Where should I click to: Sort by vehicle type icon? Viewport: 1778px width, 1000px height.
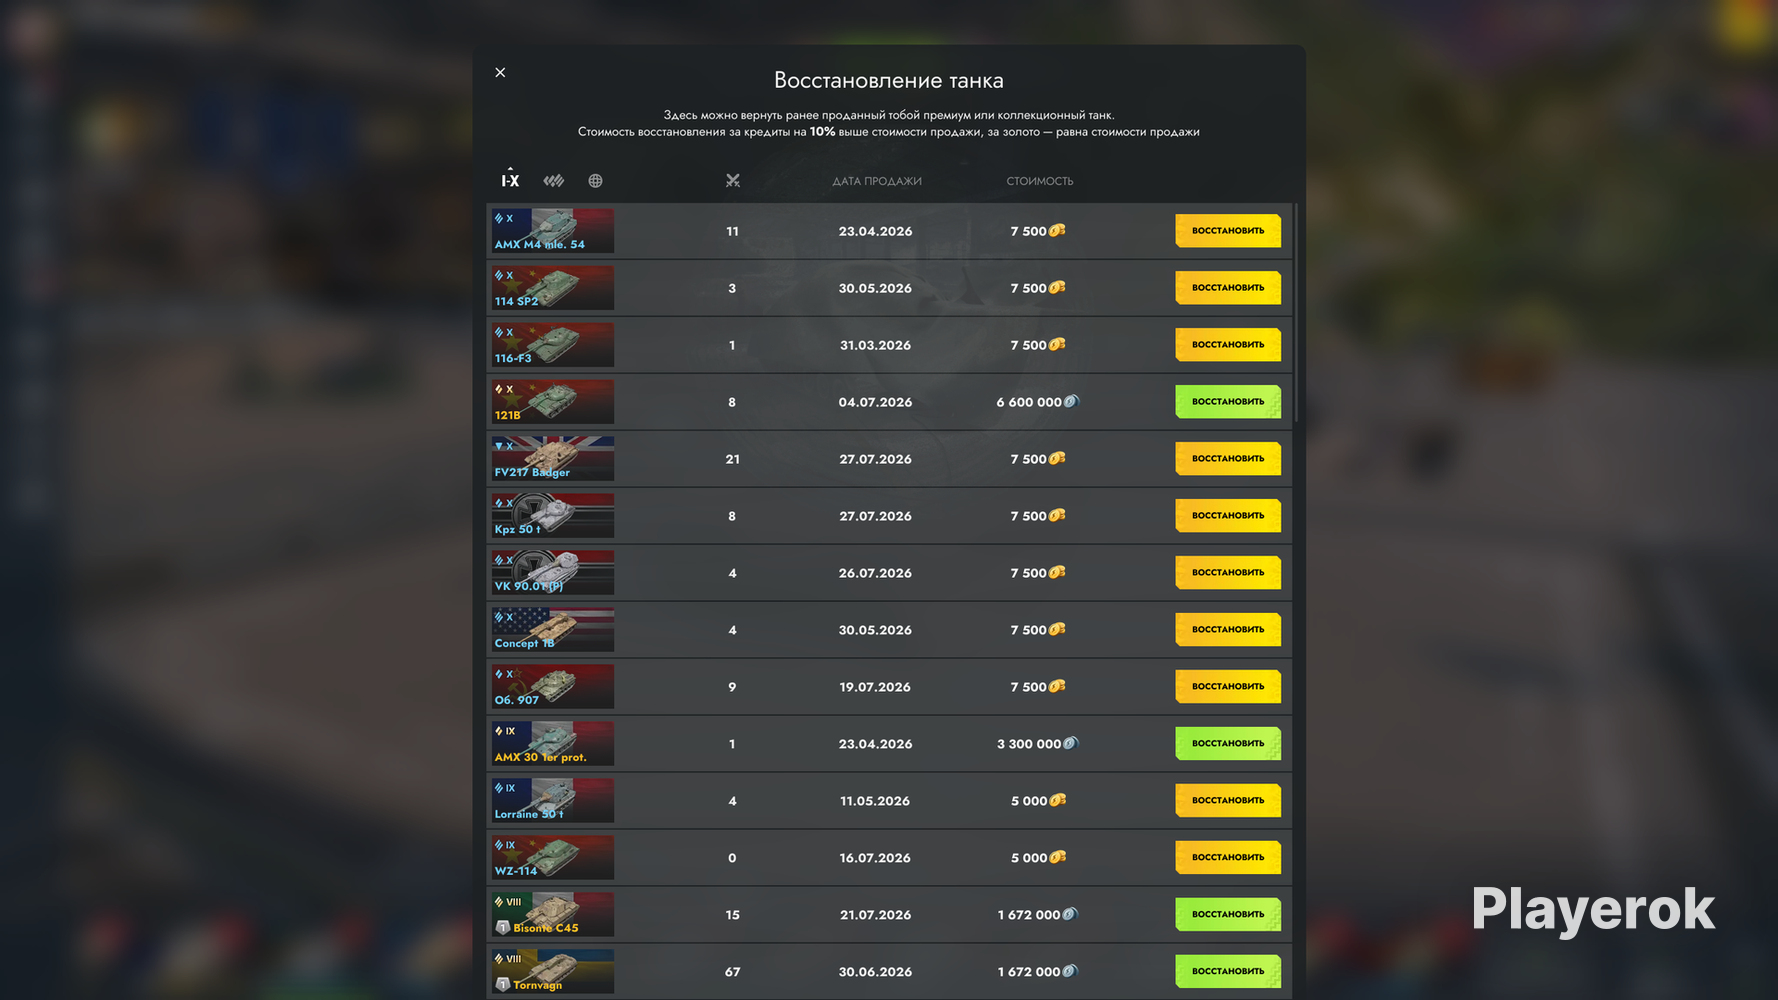pyautogui.click(x=553, y=181)
